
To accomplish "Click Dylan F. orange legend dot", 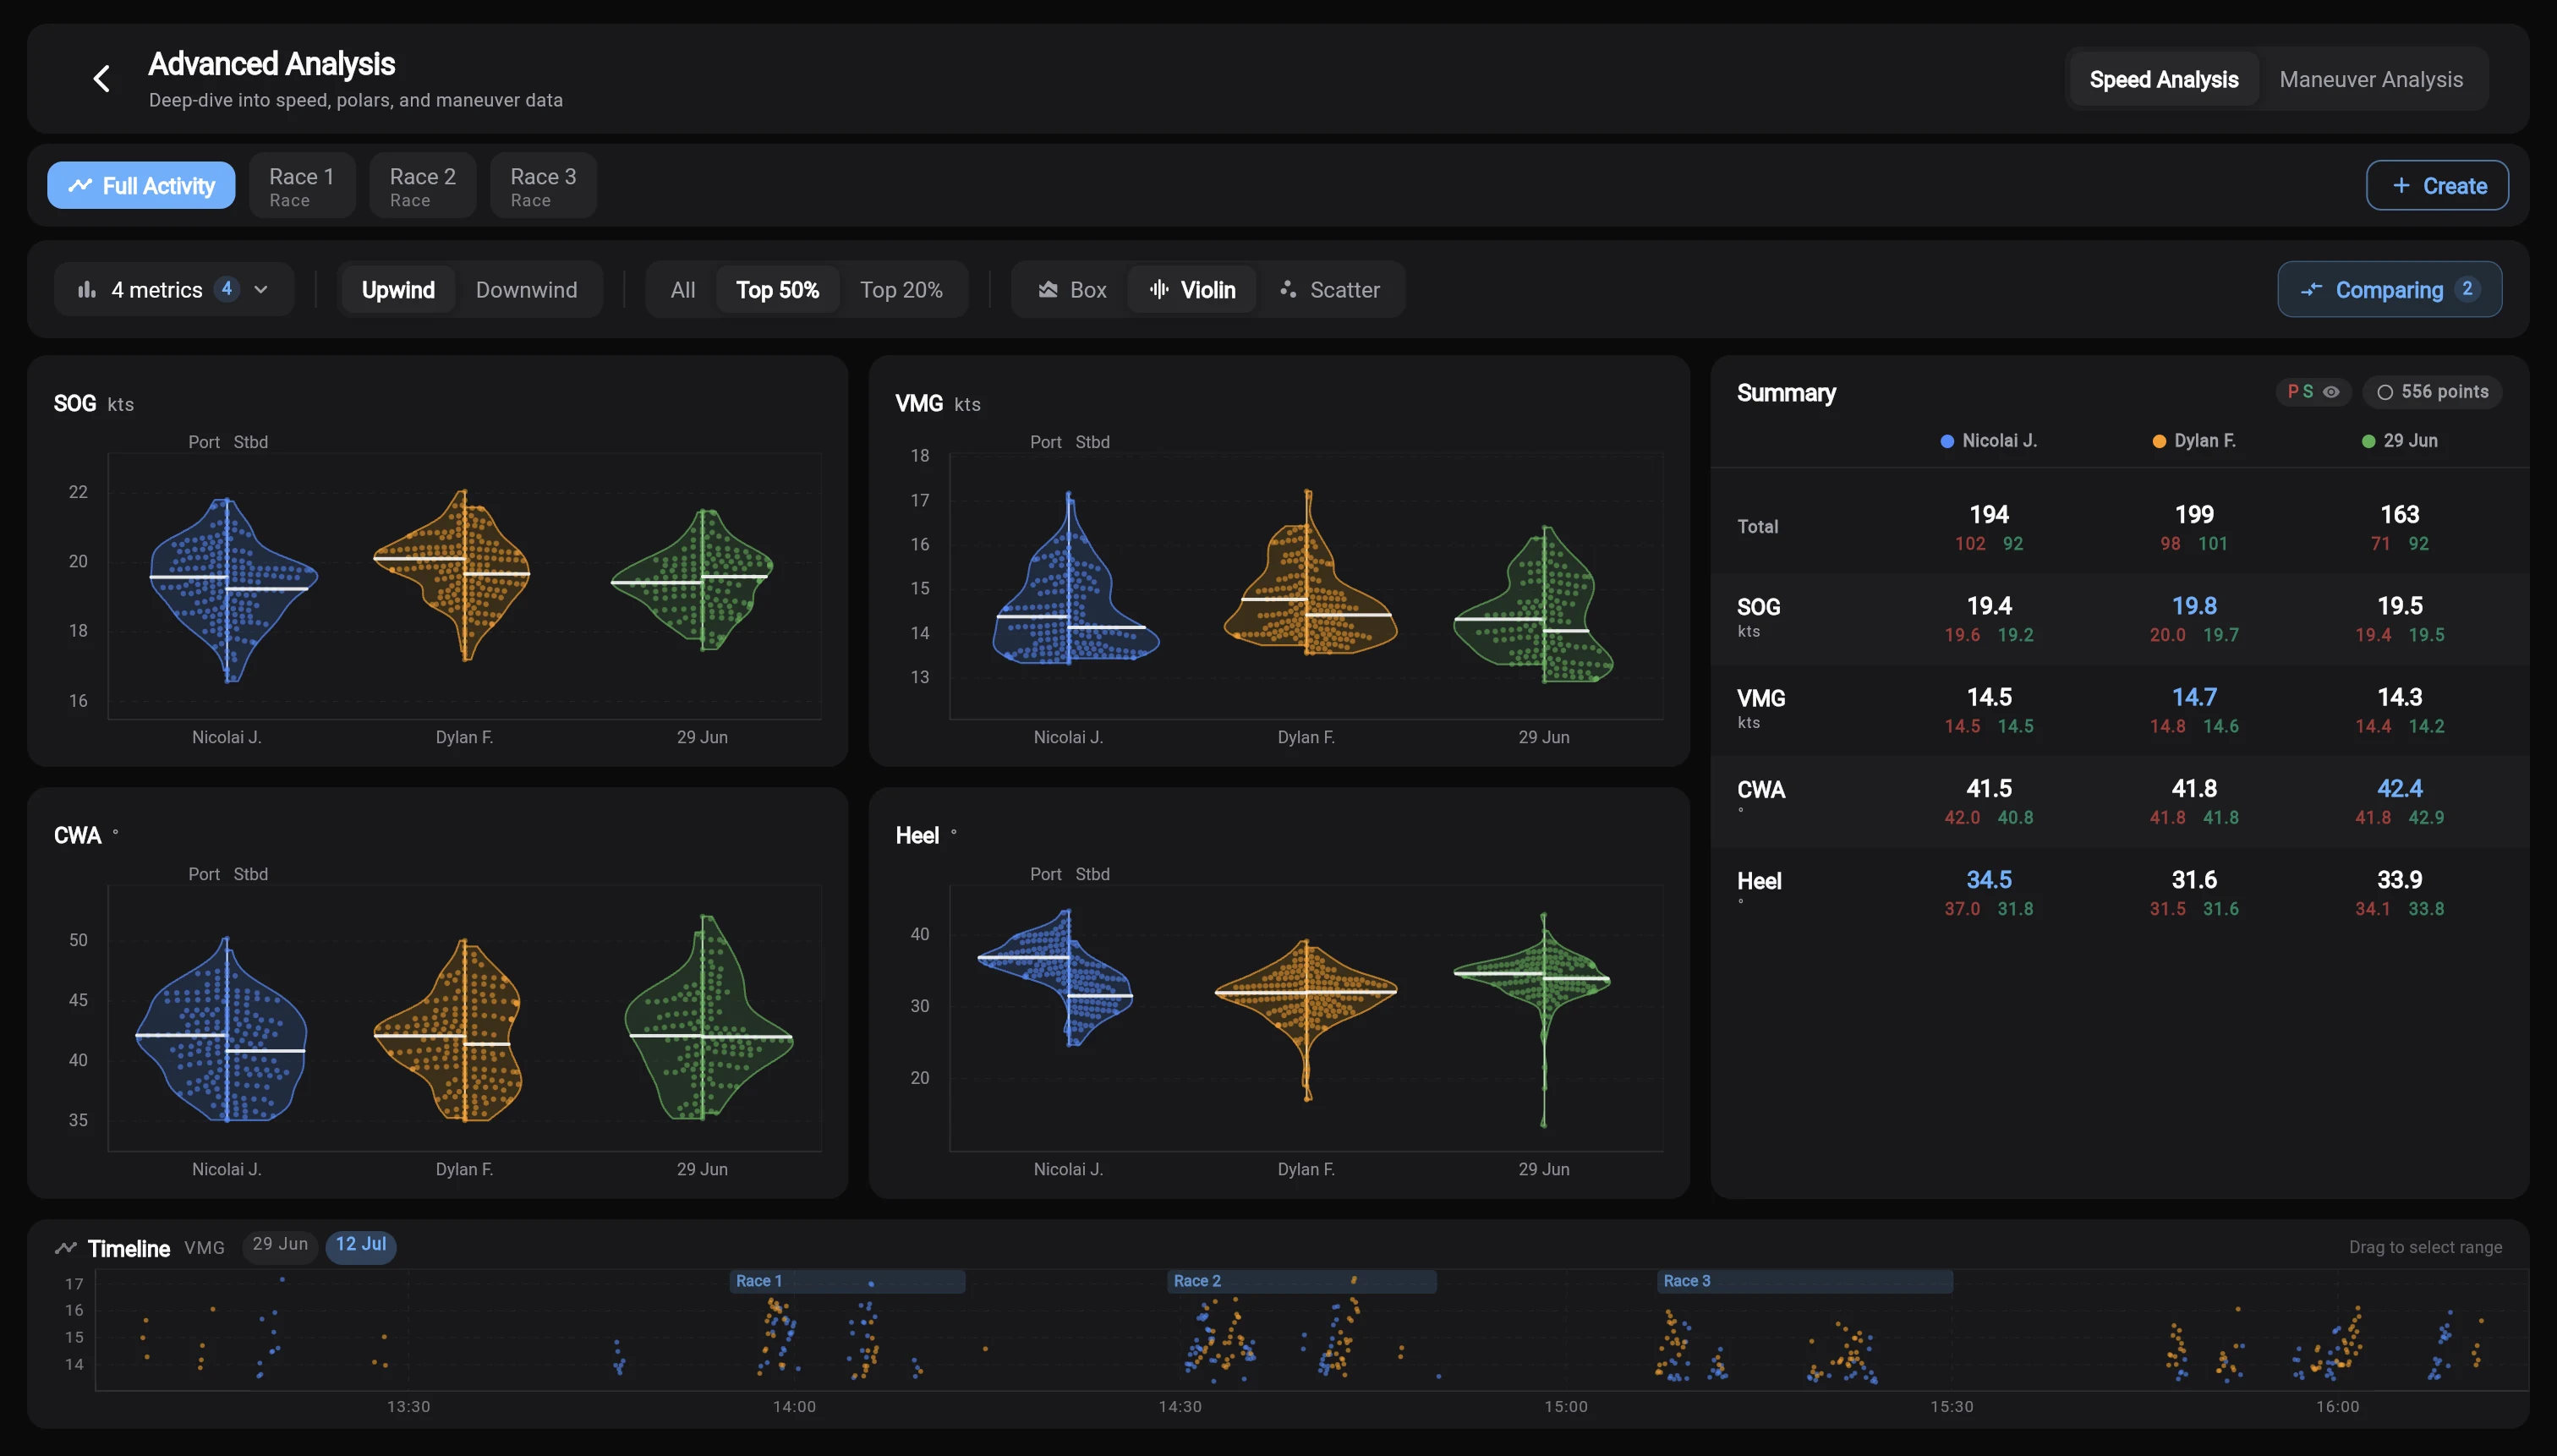I will 2159,441.
